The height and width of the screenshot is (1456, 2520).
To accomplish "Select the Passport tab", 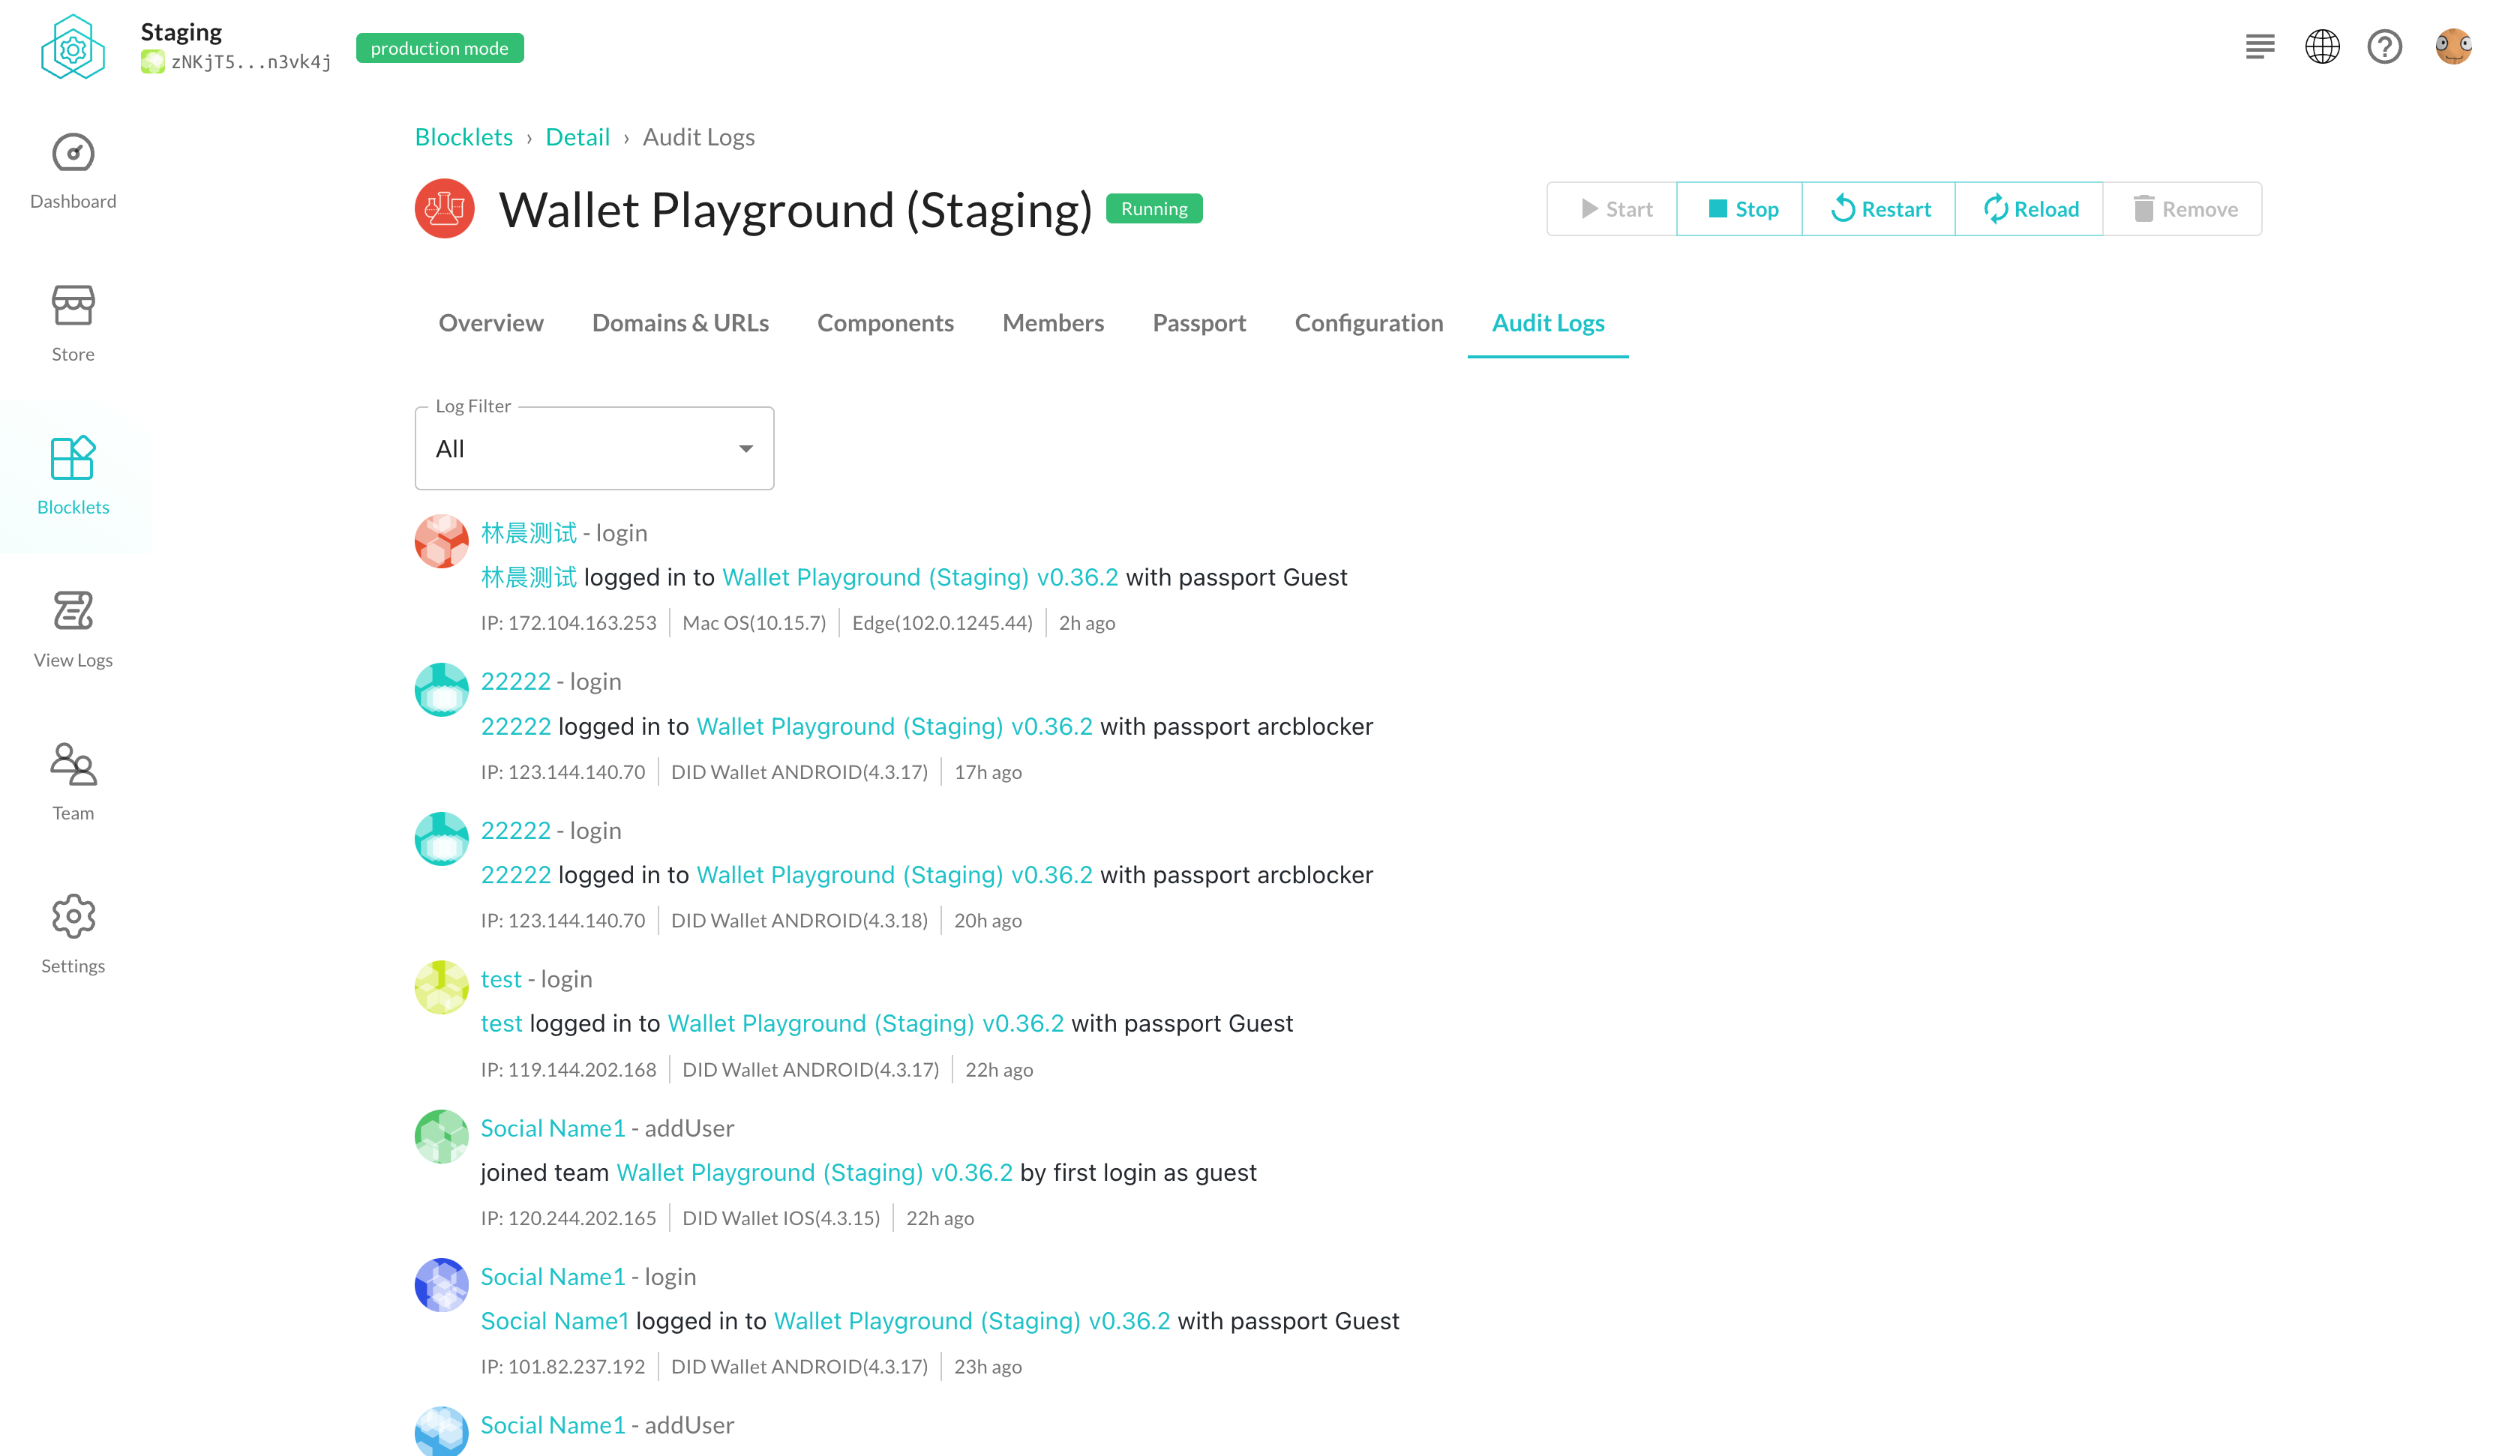I will click(1199, 323).
